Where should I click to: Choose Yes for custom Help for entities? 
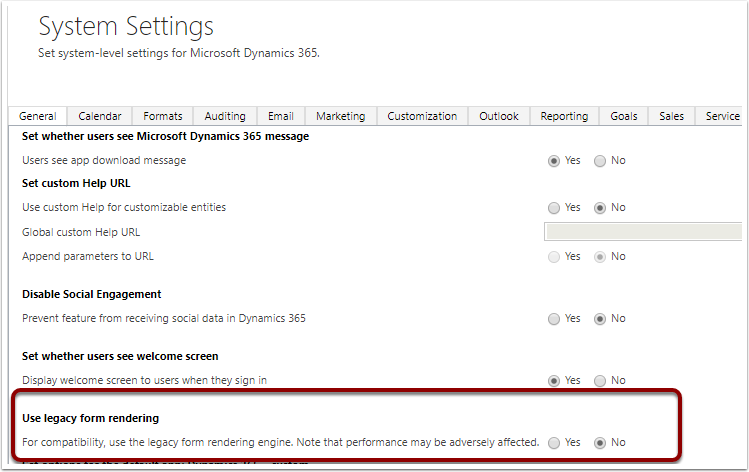pos(554,208)
